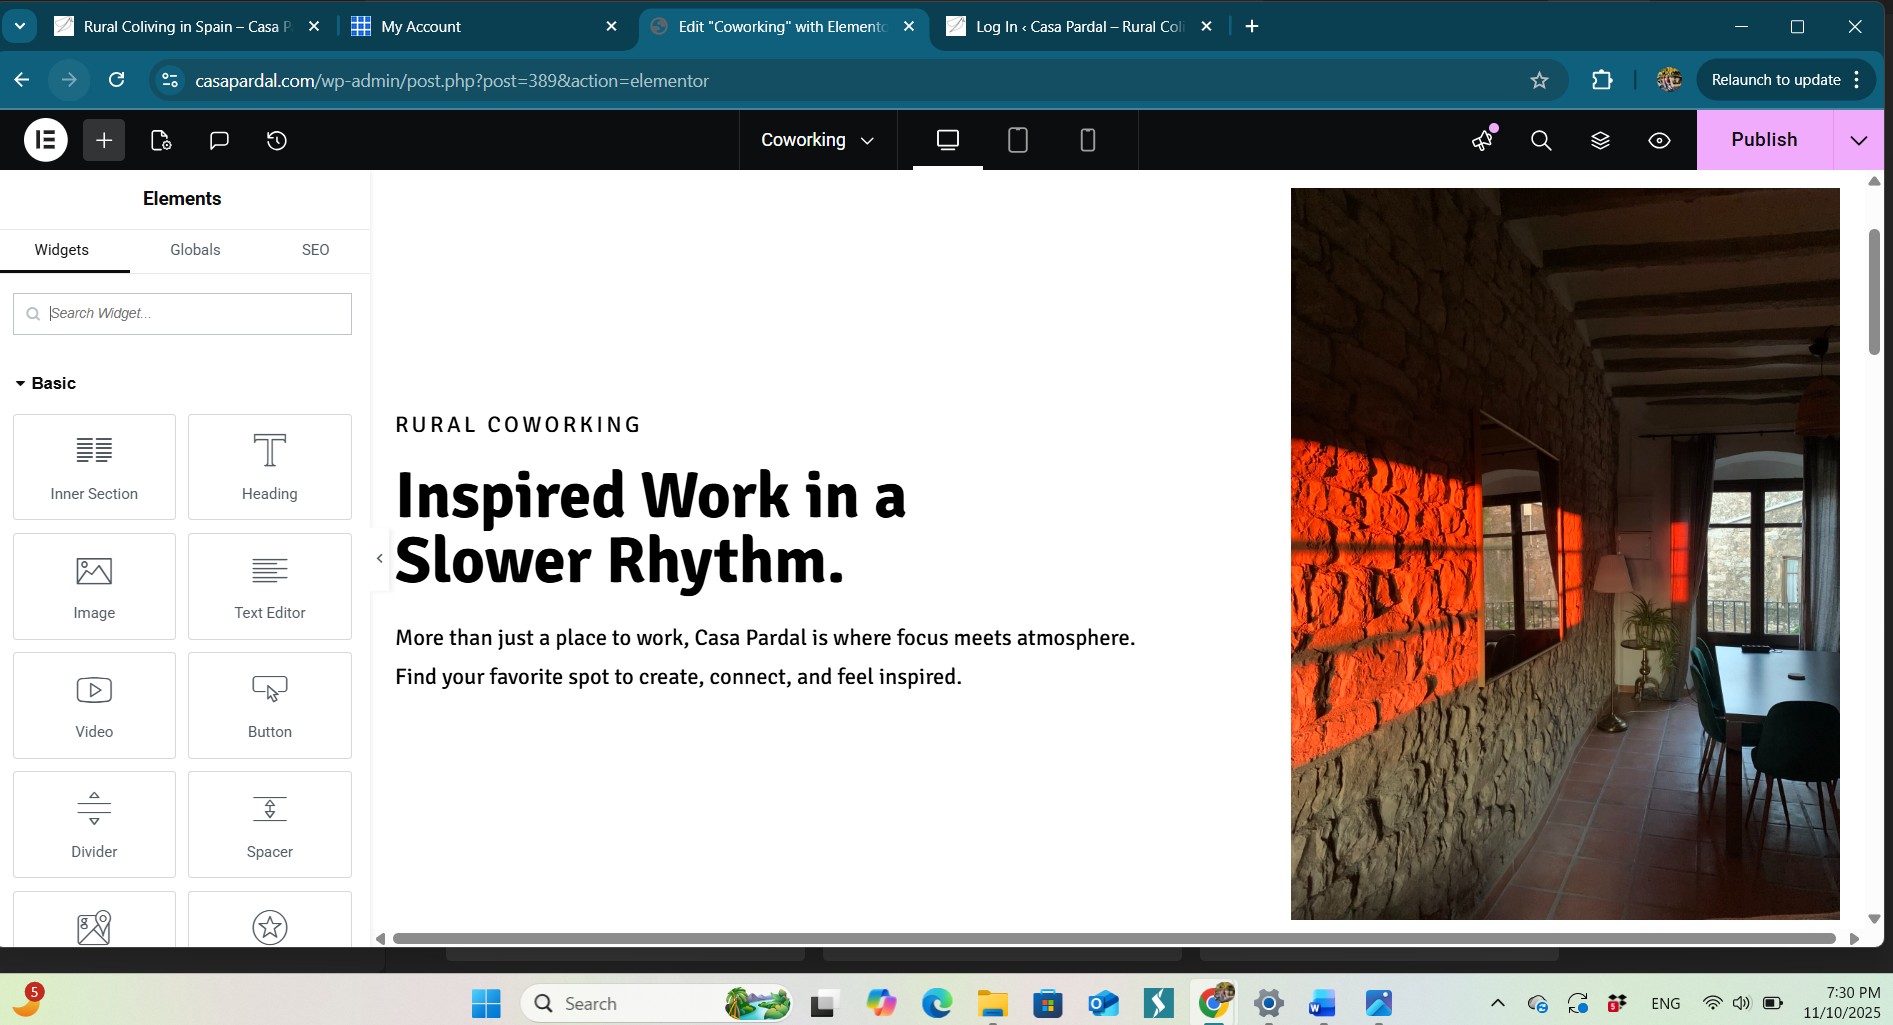The width and height of the screenshot is (1893, 1025).
Task: Click the Publish button
Action: click(1764, 140)
